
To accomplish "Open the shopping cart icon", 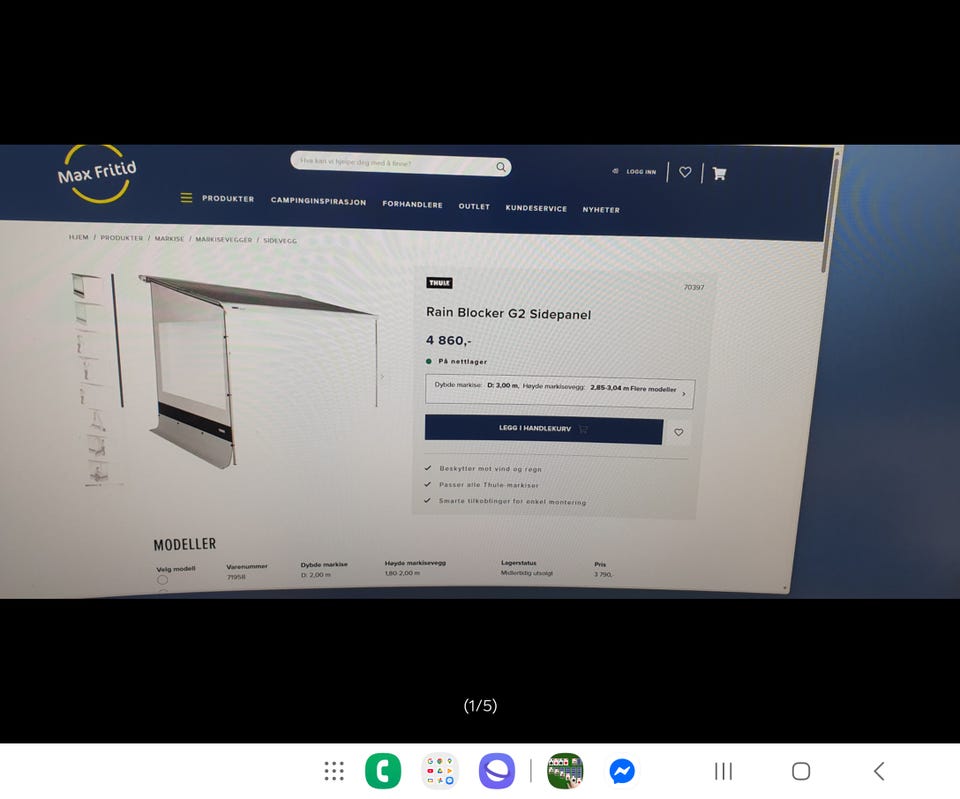I will pos(719,173).
